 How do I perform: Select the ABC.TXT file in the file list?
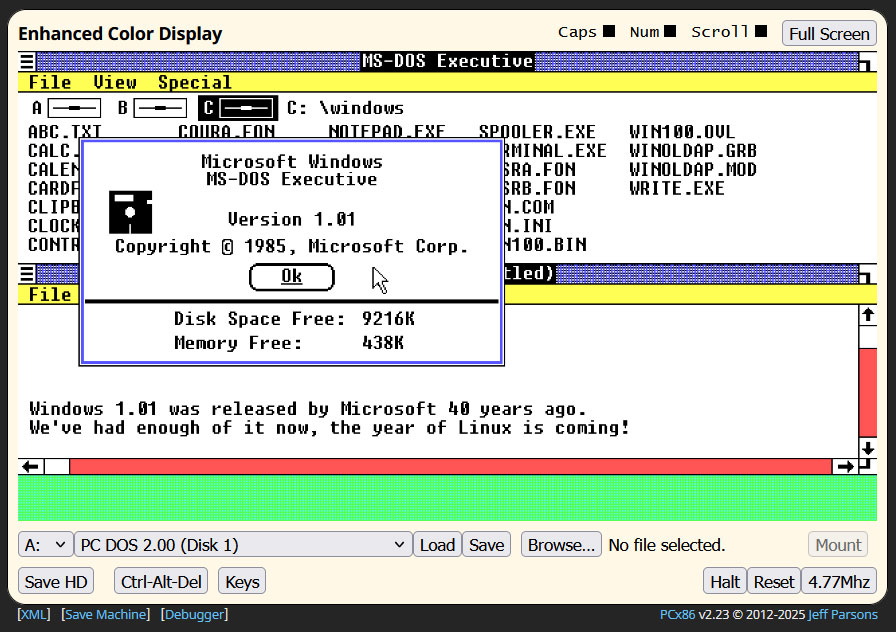(63, 130)
